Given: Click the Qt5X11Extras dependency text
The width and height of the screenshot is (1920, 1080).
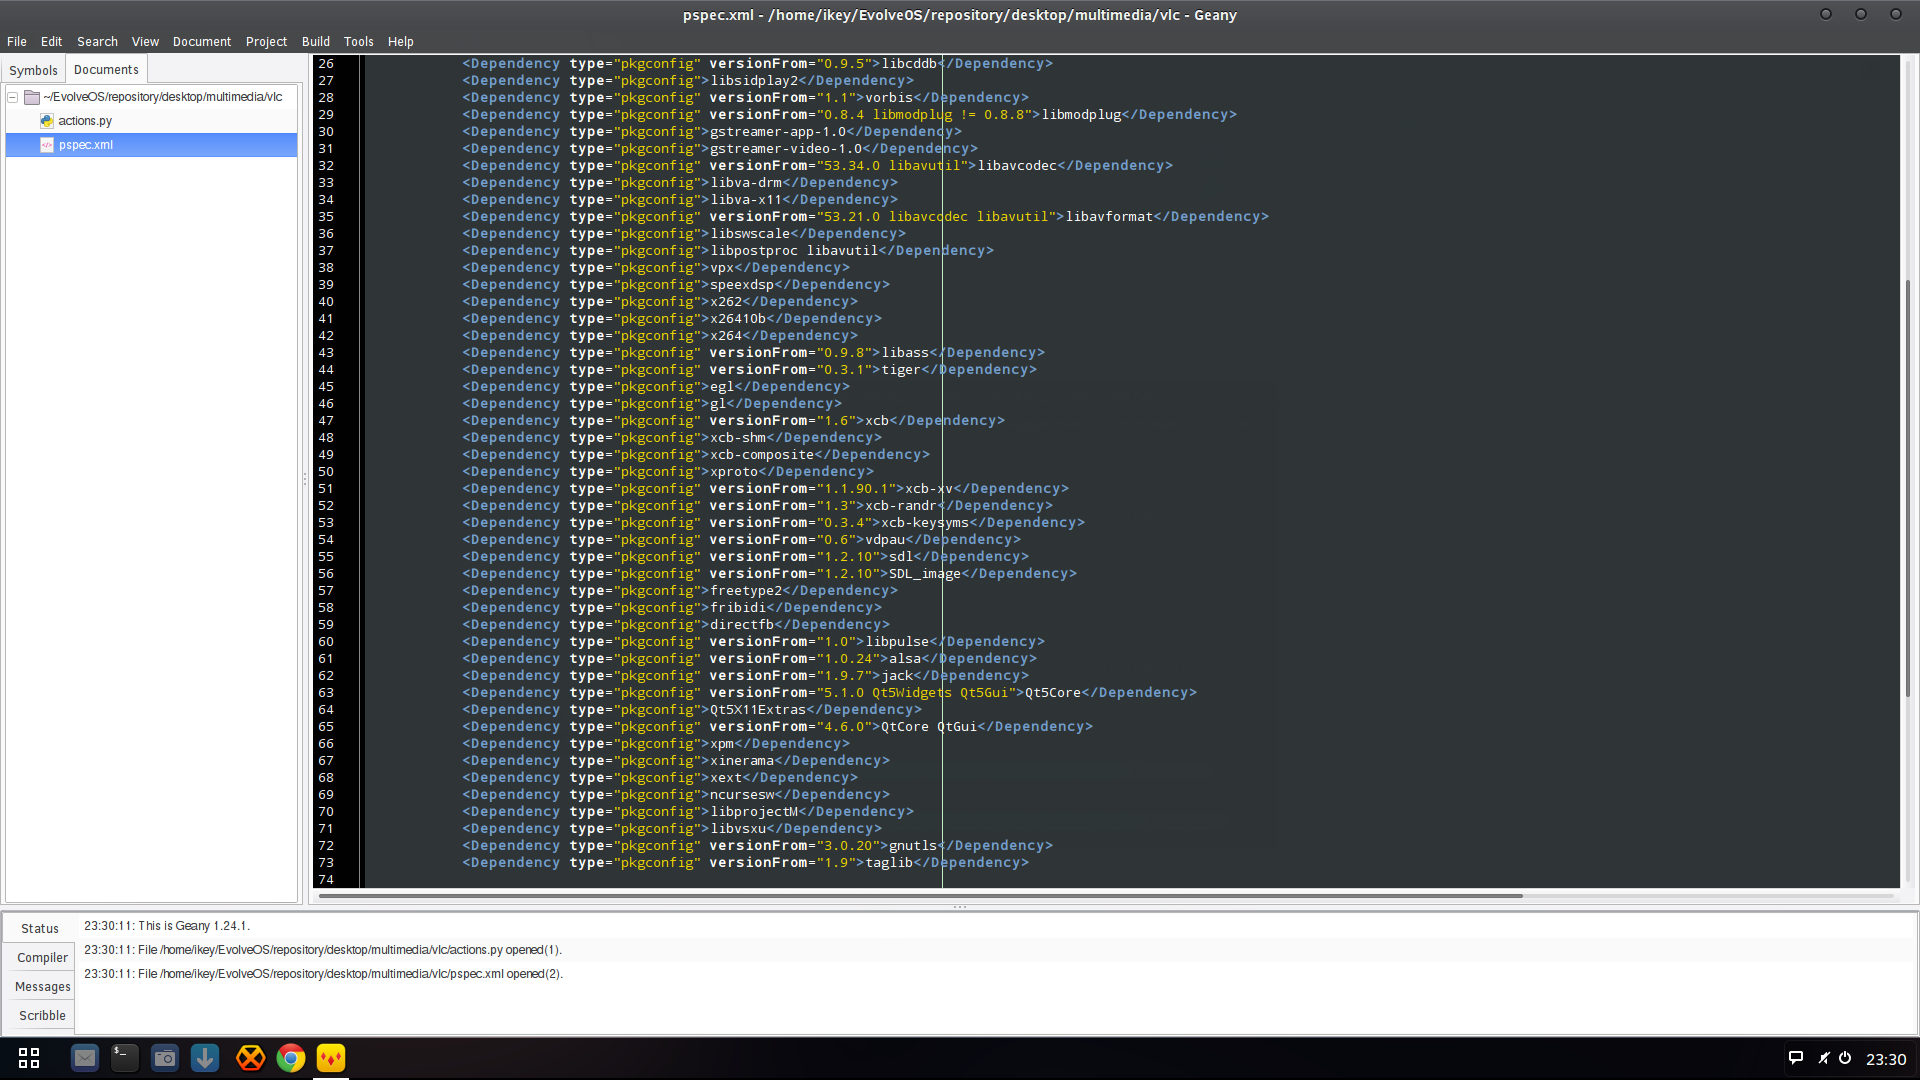Looking at the screenshot, I should [x=758, y=710].
